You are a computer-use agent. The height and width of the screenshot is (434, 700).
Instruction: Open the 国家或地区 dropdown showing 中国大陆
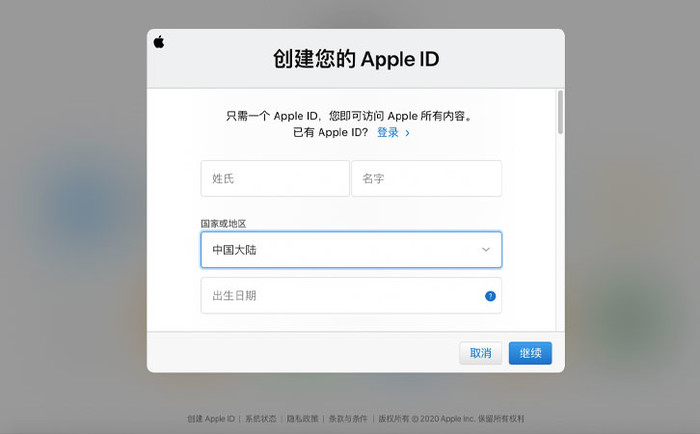click(351, 250)
